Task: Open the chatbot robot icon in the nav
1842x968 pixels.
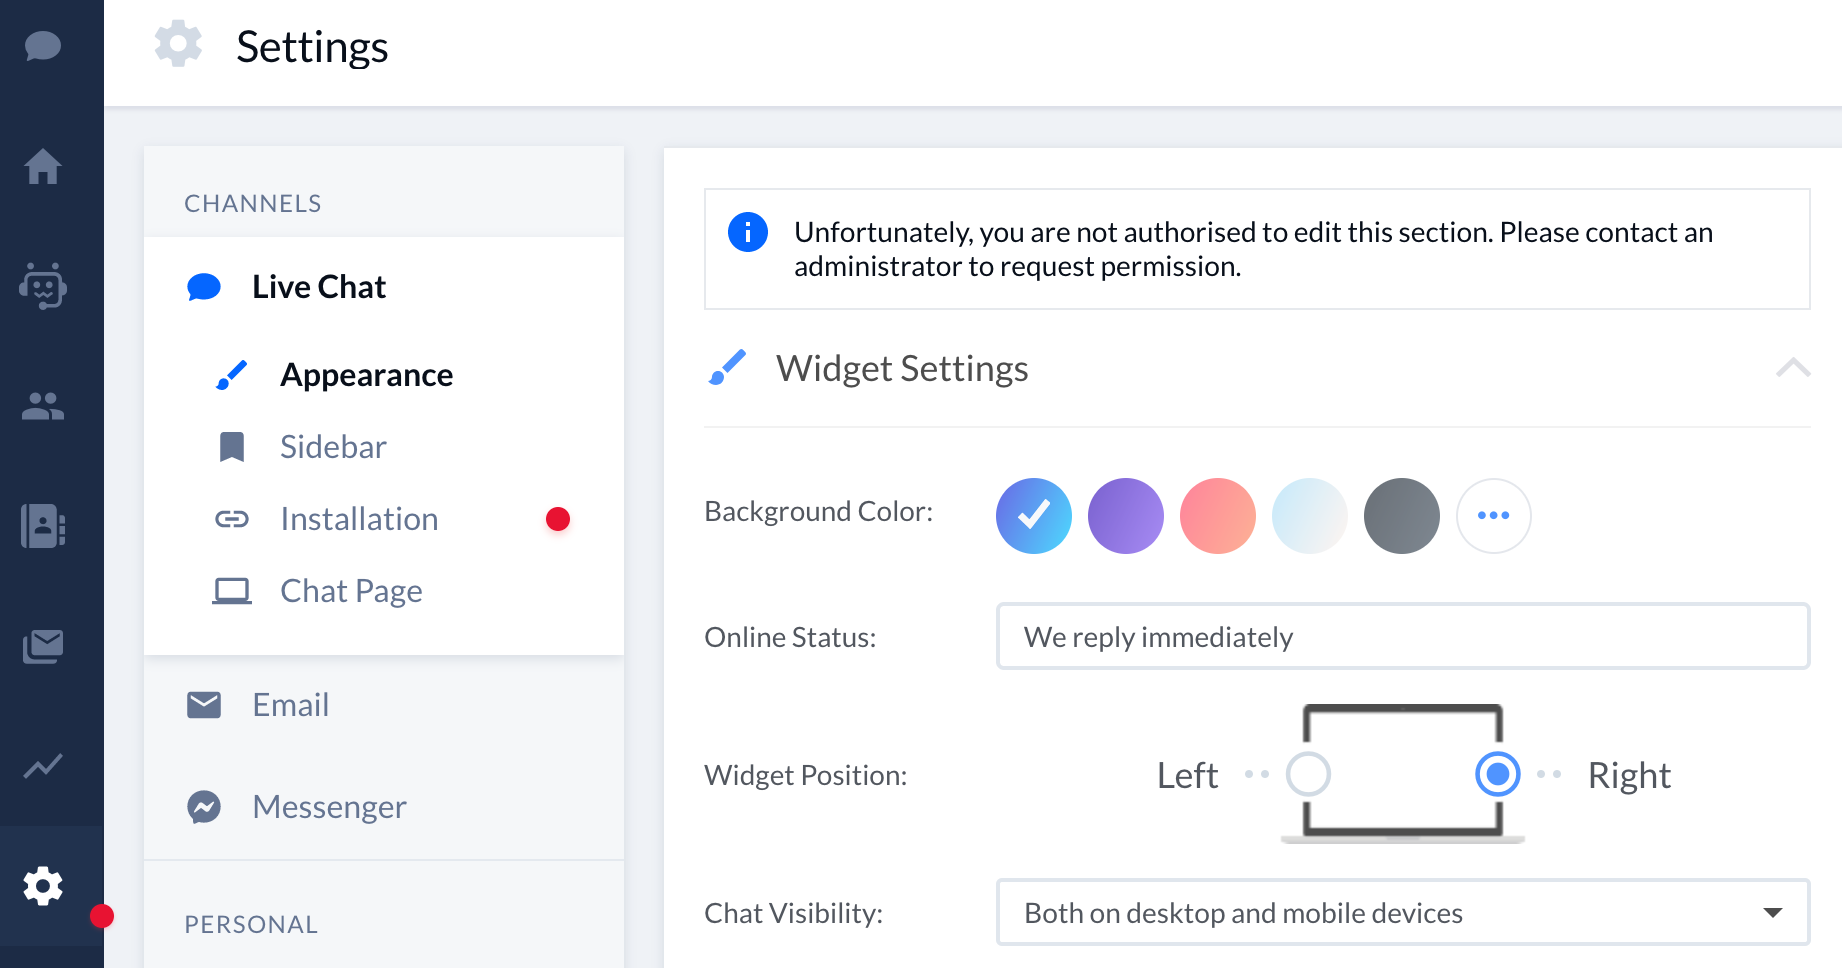Action: tap(43, 286)
